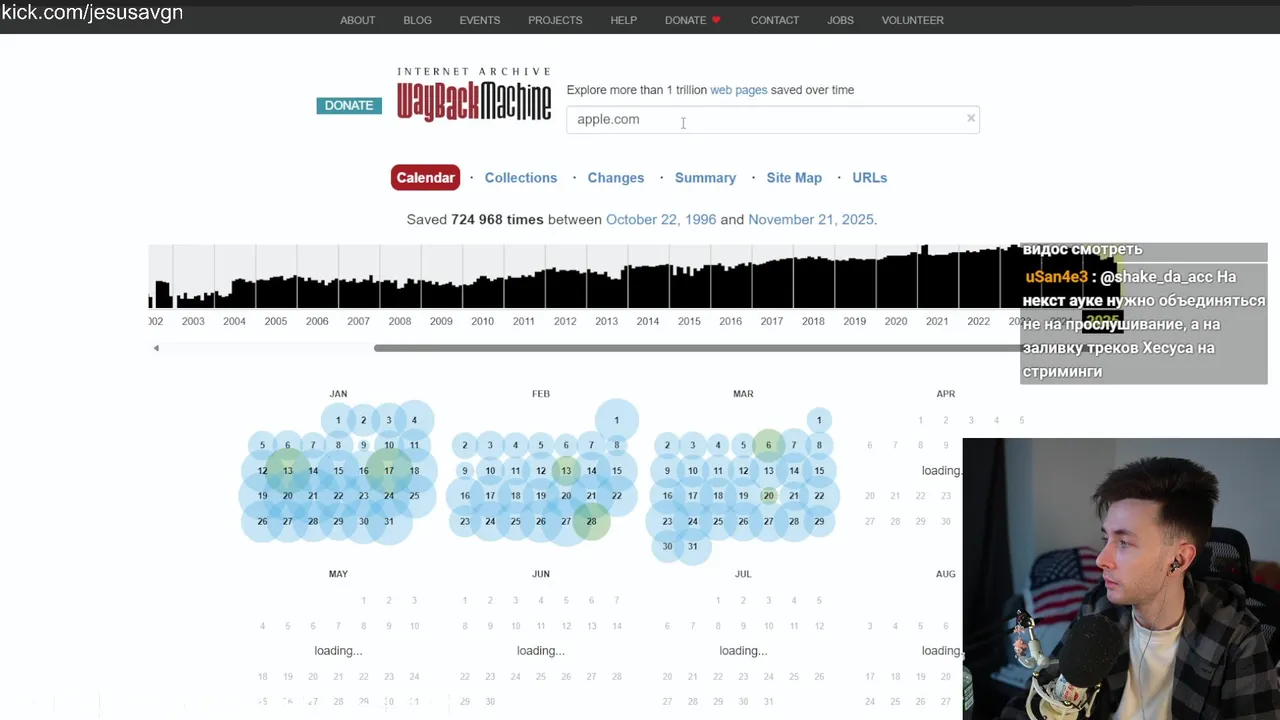Open February 20 snapshot bubble
Image resolution: width=1280 pixels, height=720 pixels.
(566, 496)
